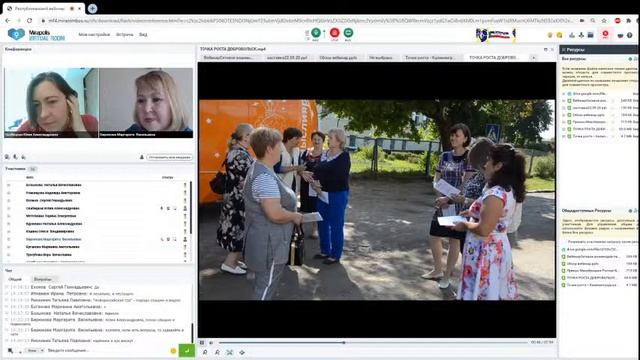Pause the ТОЧКА РОСТА video playback

(202, 342)
